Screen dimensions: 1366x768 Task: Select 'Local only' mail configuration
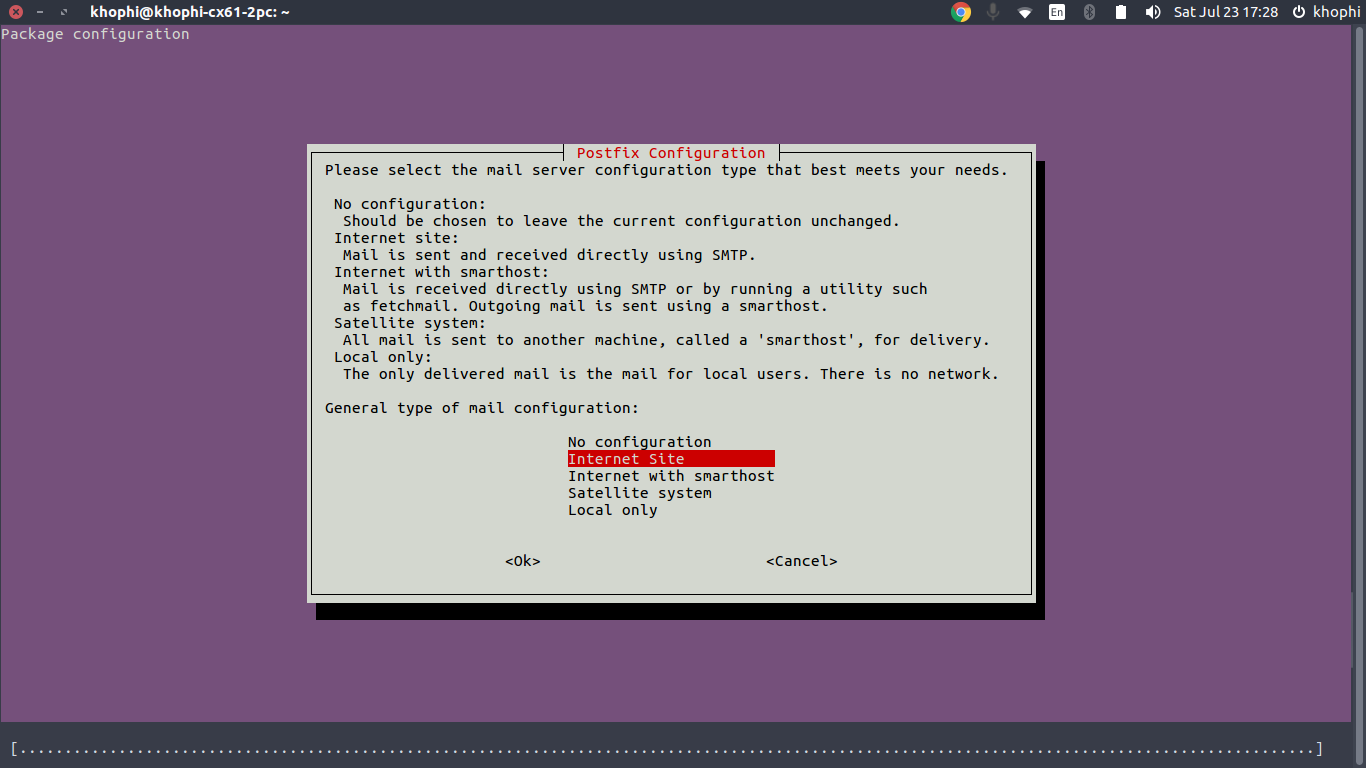pyautogui.click(x=612, y=510)
